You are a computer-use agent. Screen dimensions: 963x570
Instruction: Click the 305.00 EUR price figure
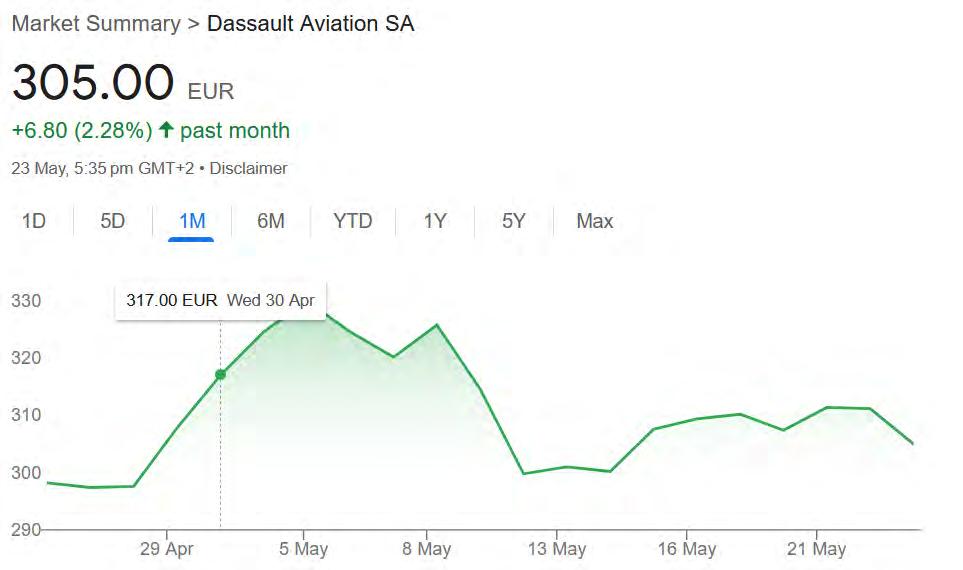click(93, 82)
